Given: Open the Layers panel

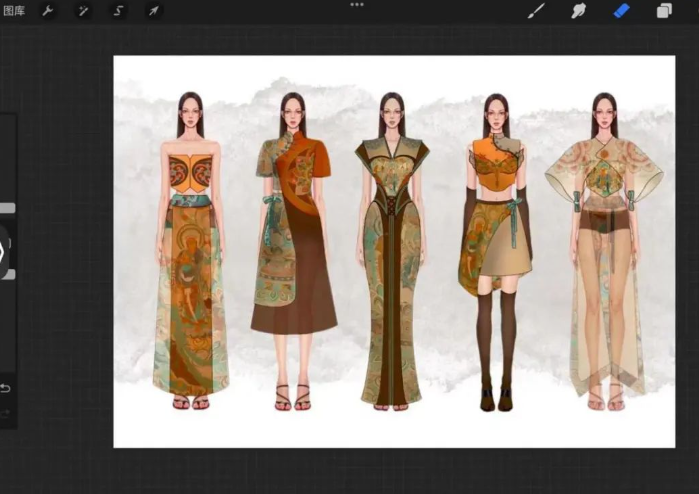Looking at the screenshot, I should [x=664, y=11].
